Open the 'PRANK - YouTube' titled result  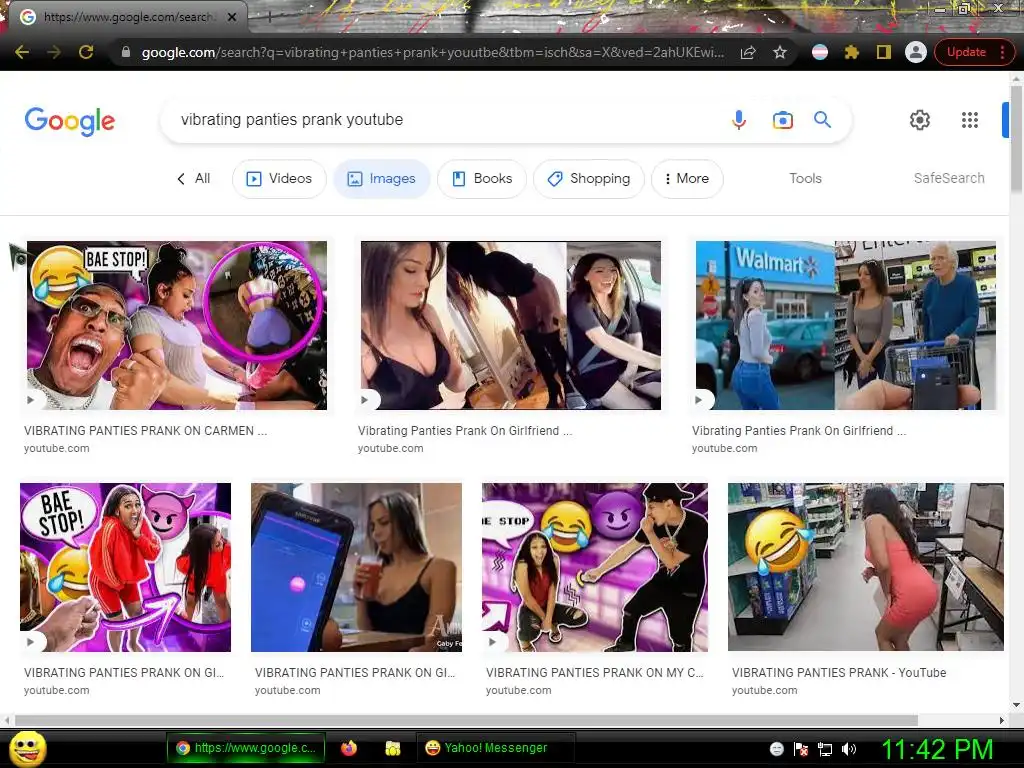click(x=839, y=672)
